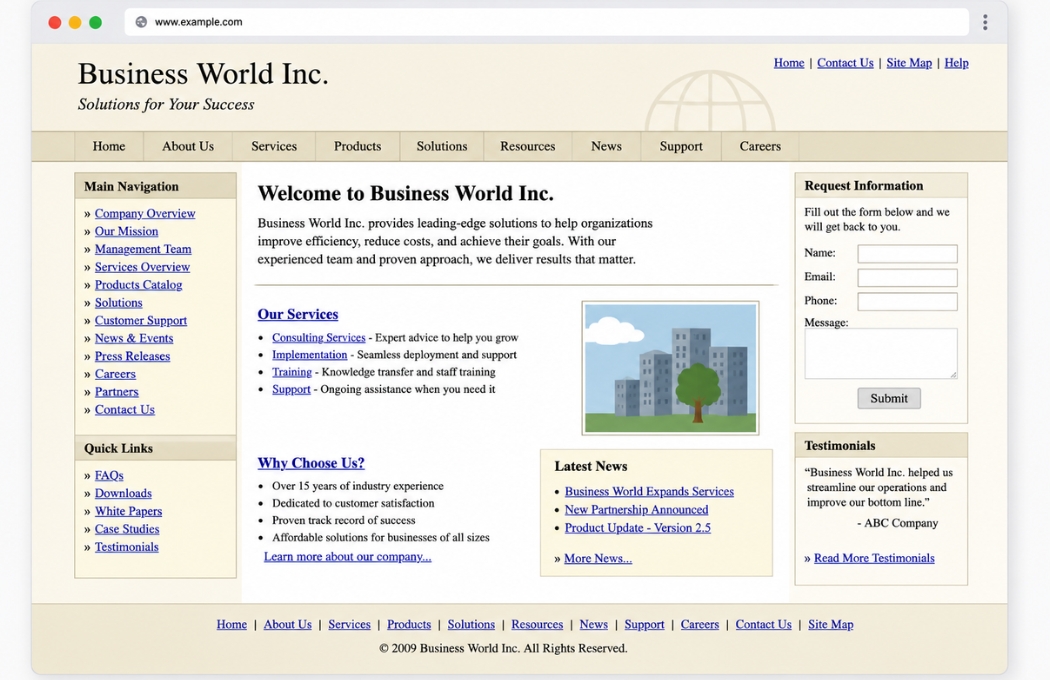
Task: Click the Email input field
Action: click(x=907, y=277)
